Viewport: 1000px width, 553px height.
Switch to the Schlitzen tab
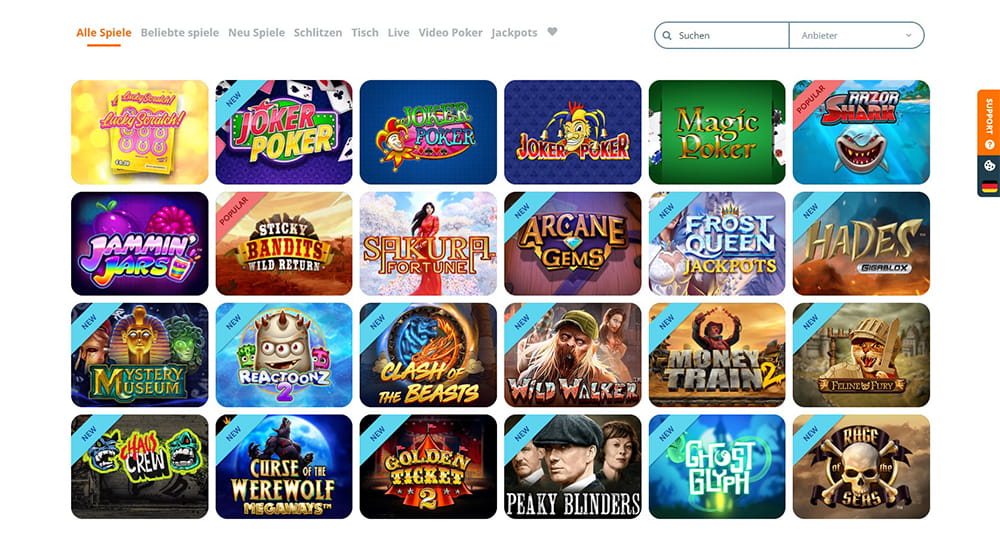[x=318, y=33]
